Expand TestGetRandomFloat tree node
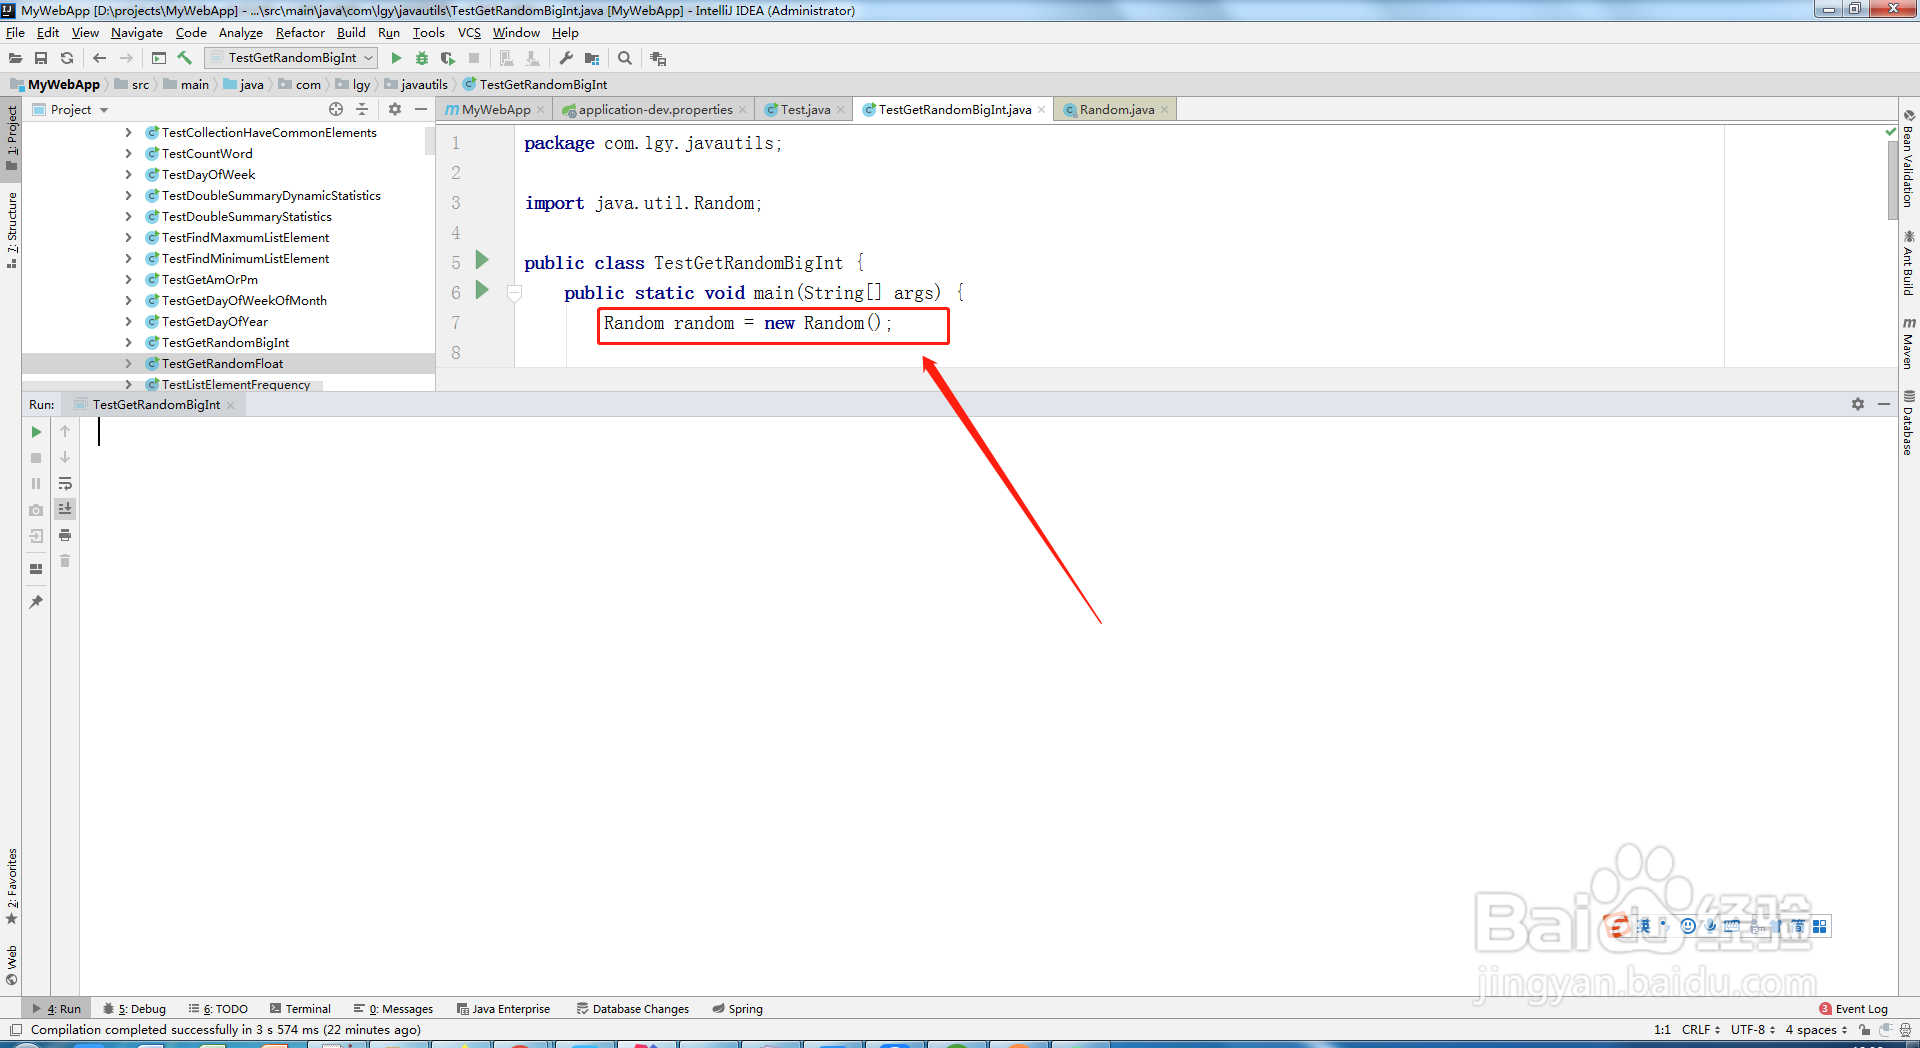This screenshot has height=1048, width=1920. point(128,363)
